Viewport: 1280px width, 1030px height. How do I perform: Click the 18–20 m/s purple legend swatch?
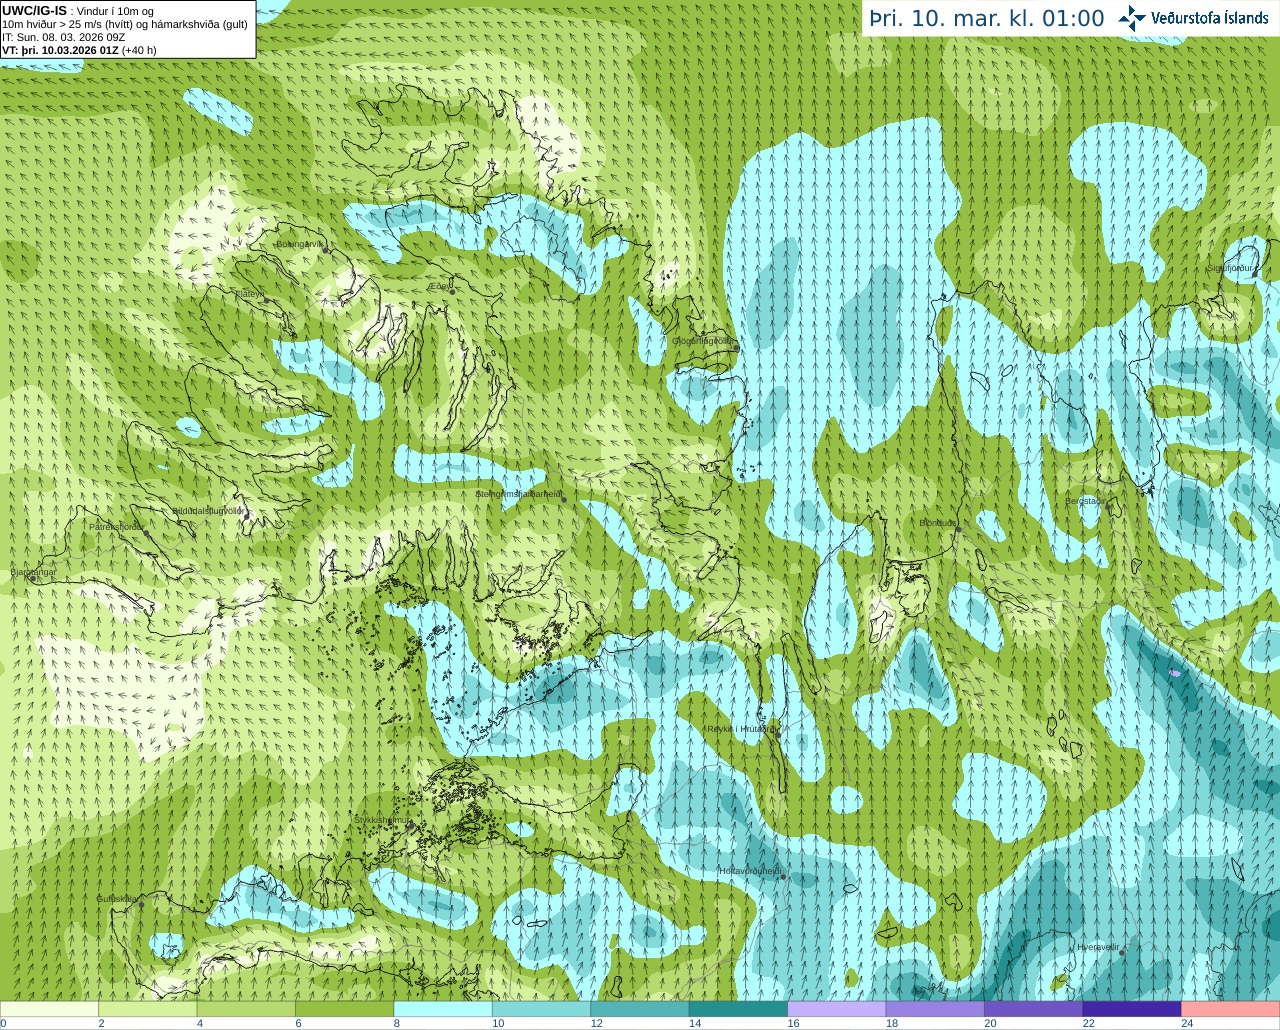(x=935, y=1009)
